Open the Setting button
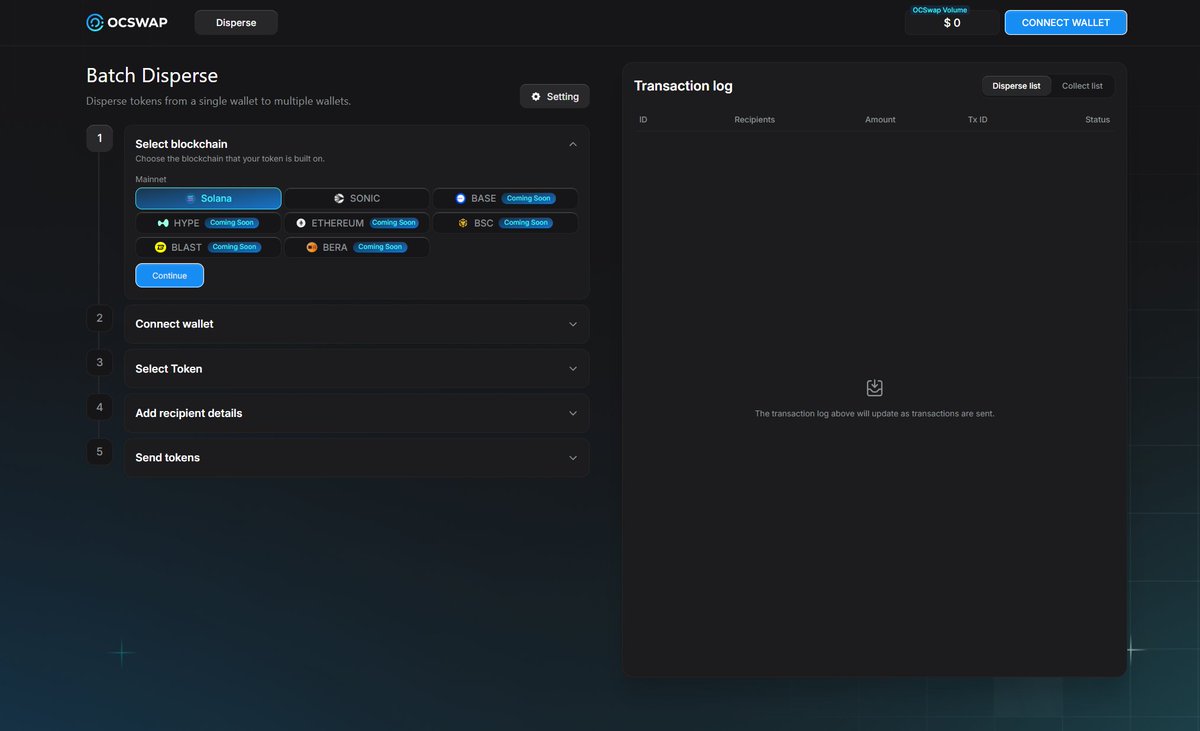The height and width of the screenshot is (731, 1200). pyautogui.click(x=555, y=96)
